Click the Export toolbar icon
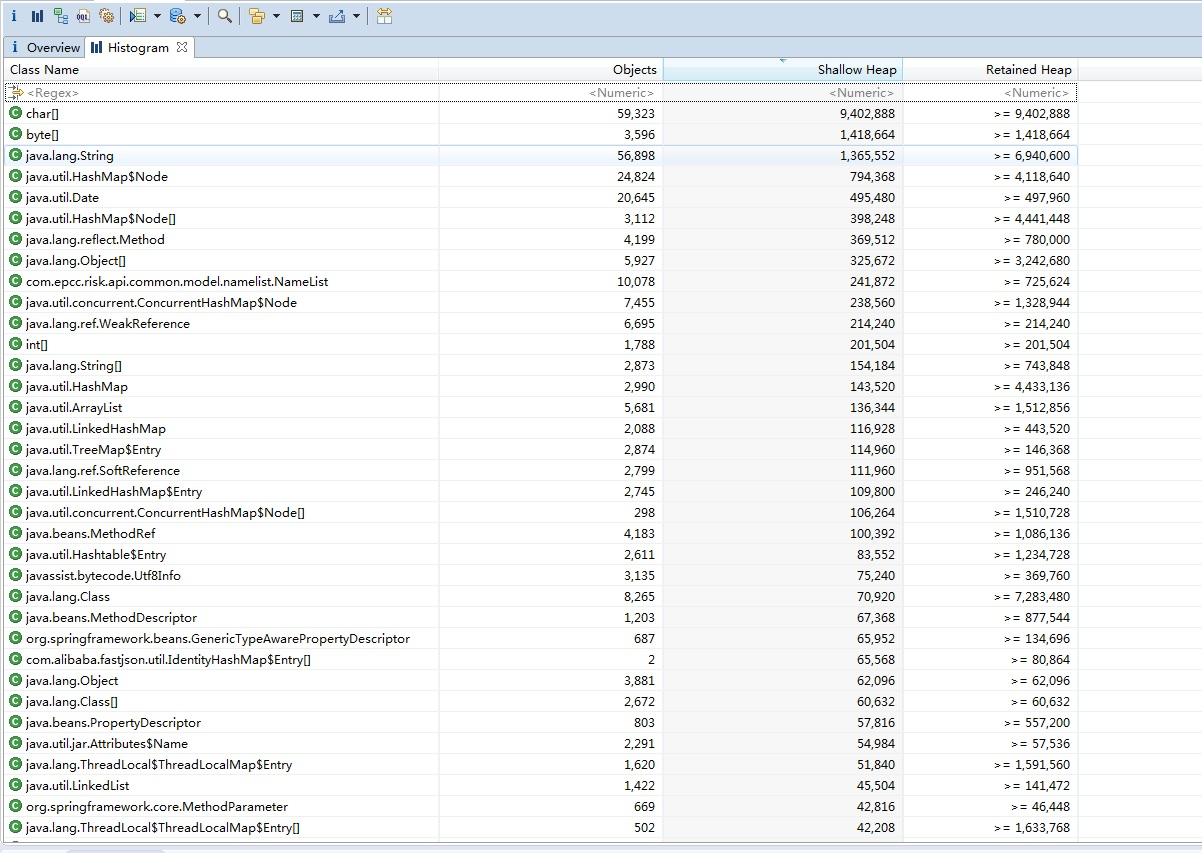This screenshot has height=853, width=1202. coord(337,16)
